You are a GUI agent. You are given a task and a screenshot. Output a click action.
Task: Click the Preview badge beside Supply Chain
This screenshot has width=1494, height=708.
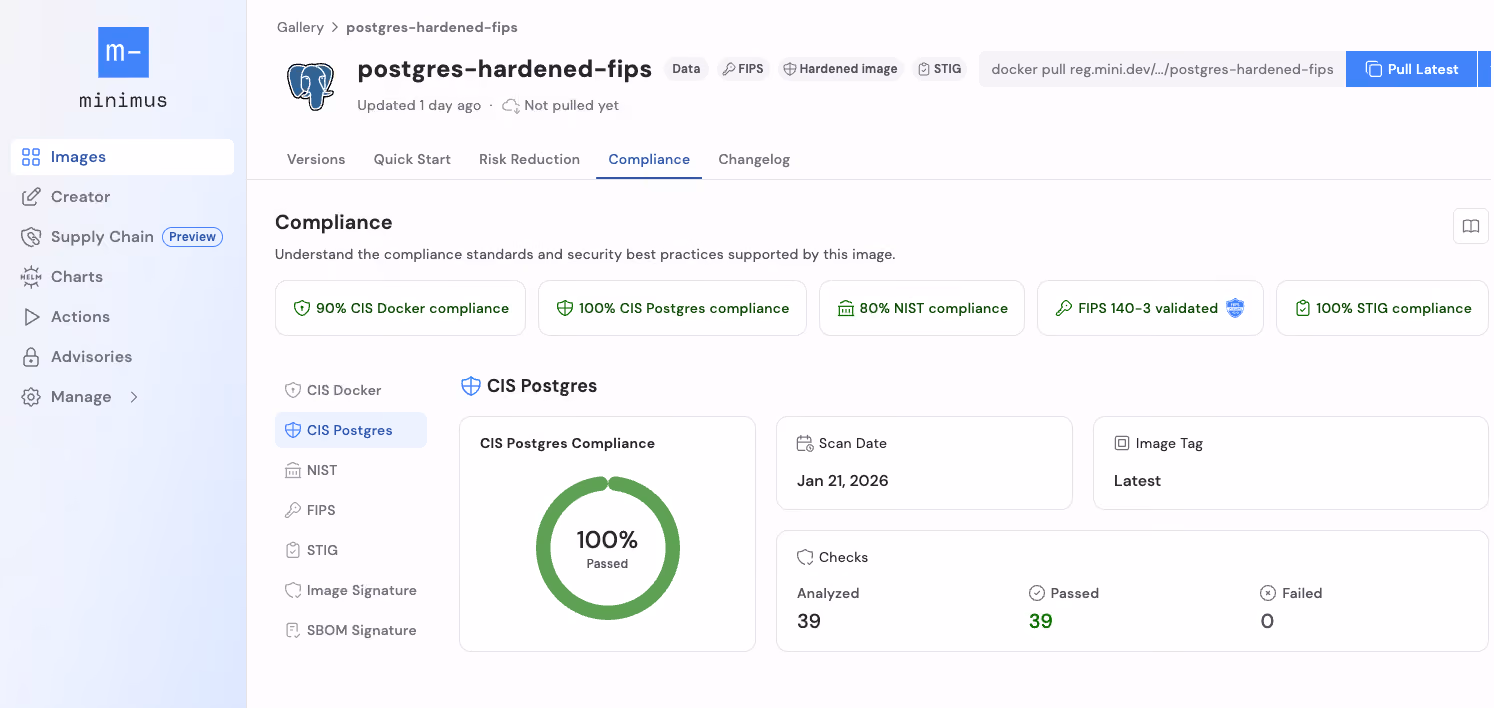click(192, 237)
